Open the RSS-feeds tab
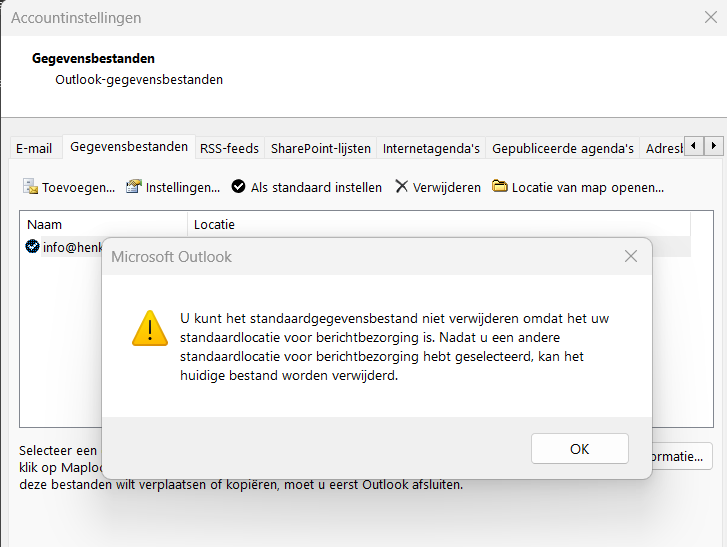This screenshot has height=547, width=727. pos(229,148)
